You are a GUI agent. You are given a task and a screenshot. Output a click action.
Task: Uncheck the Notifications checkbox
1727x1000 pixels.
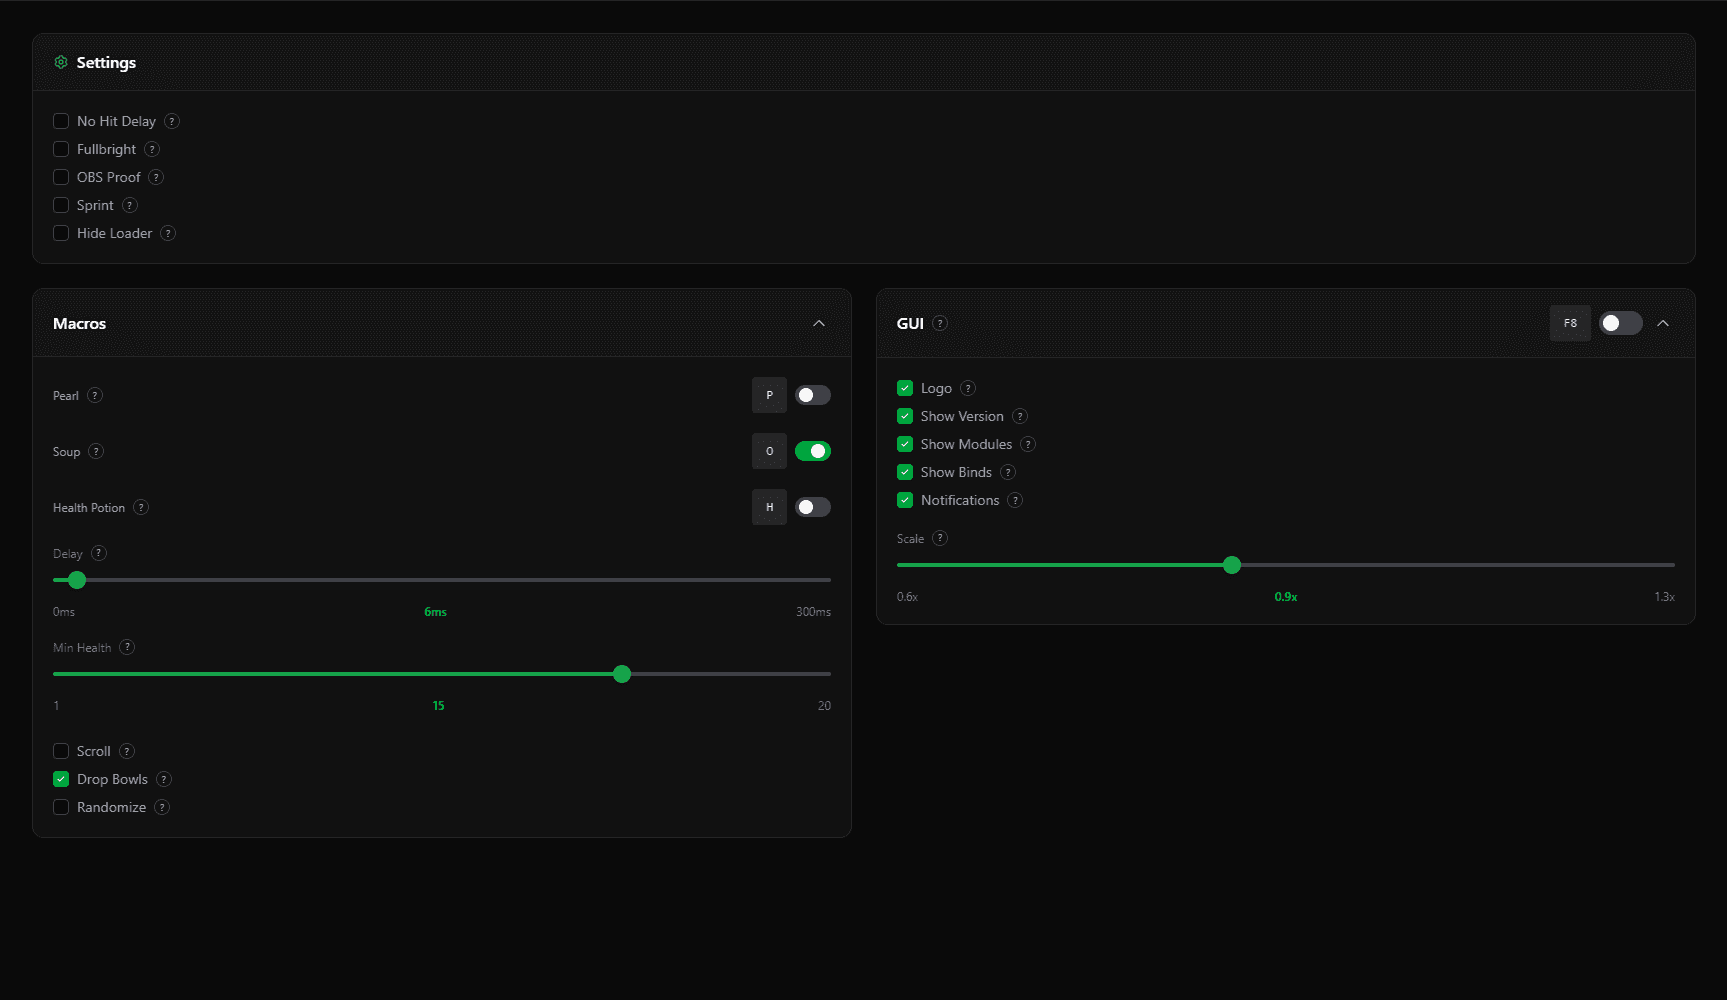tap(905, 500)
